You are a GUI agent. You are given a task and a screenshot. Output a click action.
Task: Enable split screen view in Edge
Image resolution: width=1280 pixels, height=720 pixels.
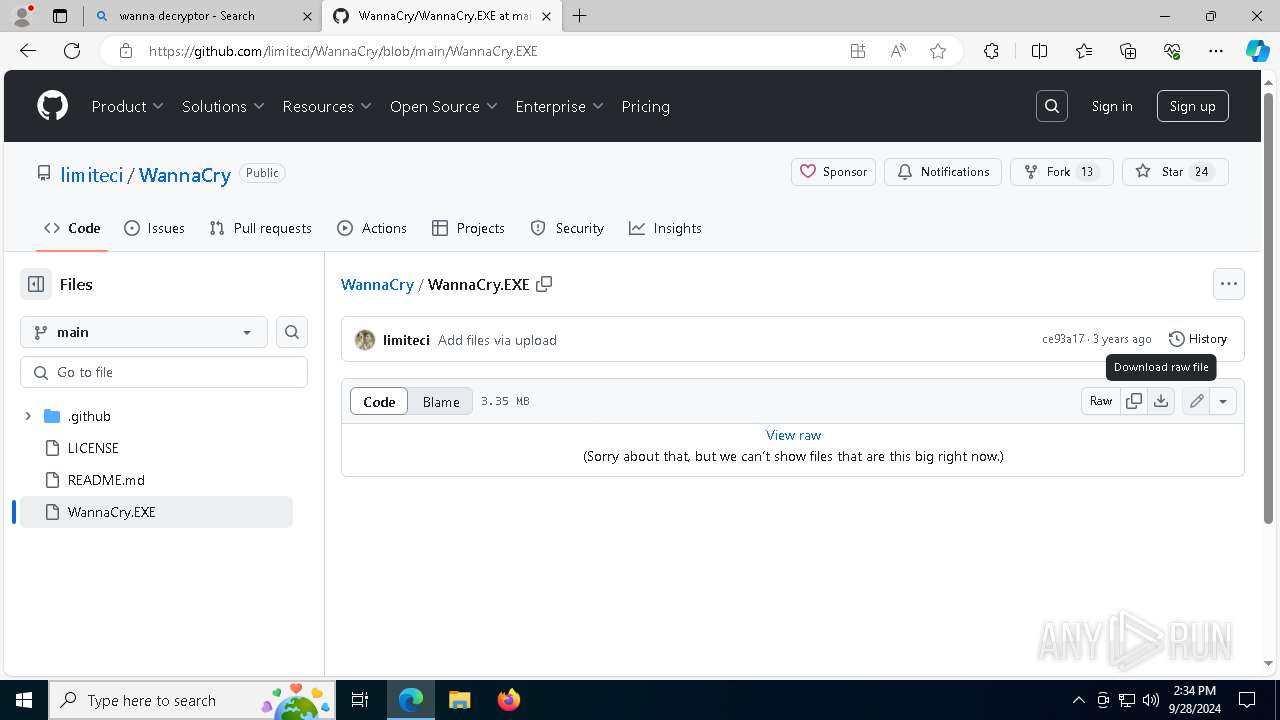click(1039, 51)
